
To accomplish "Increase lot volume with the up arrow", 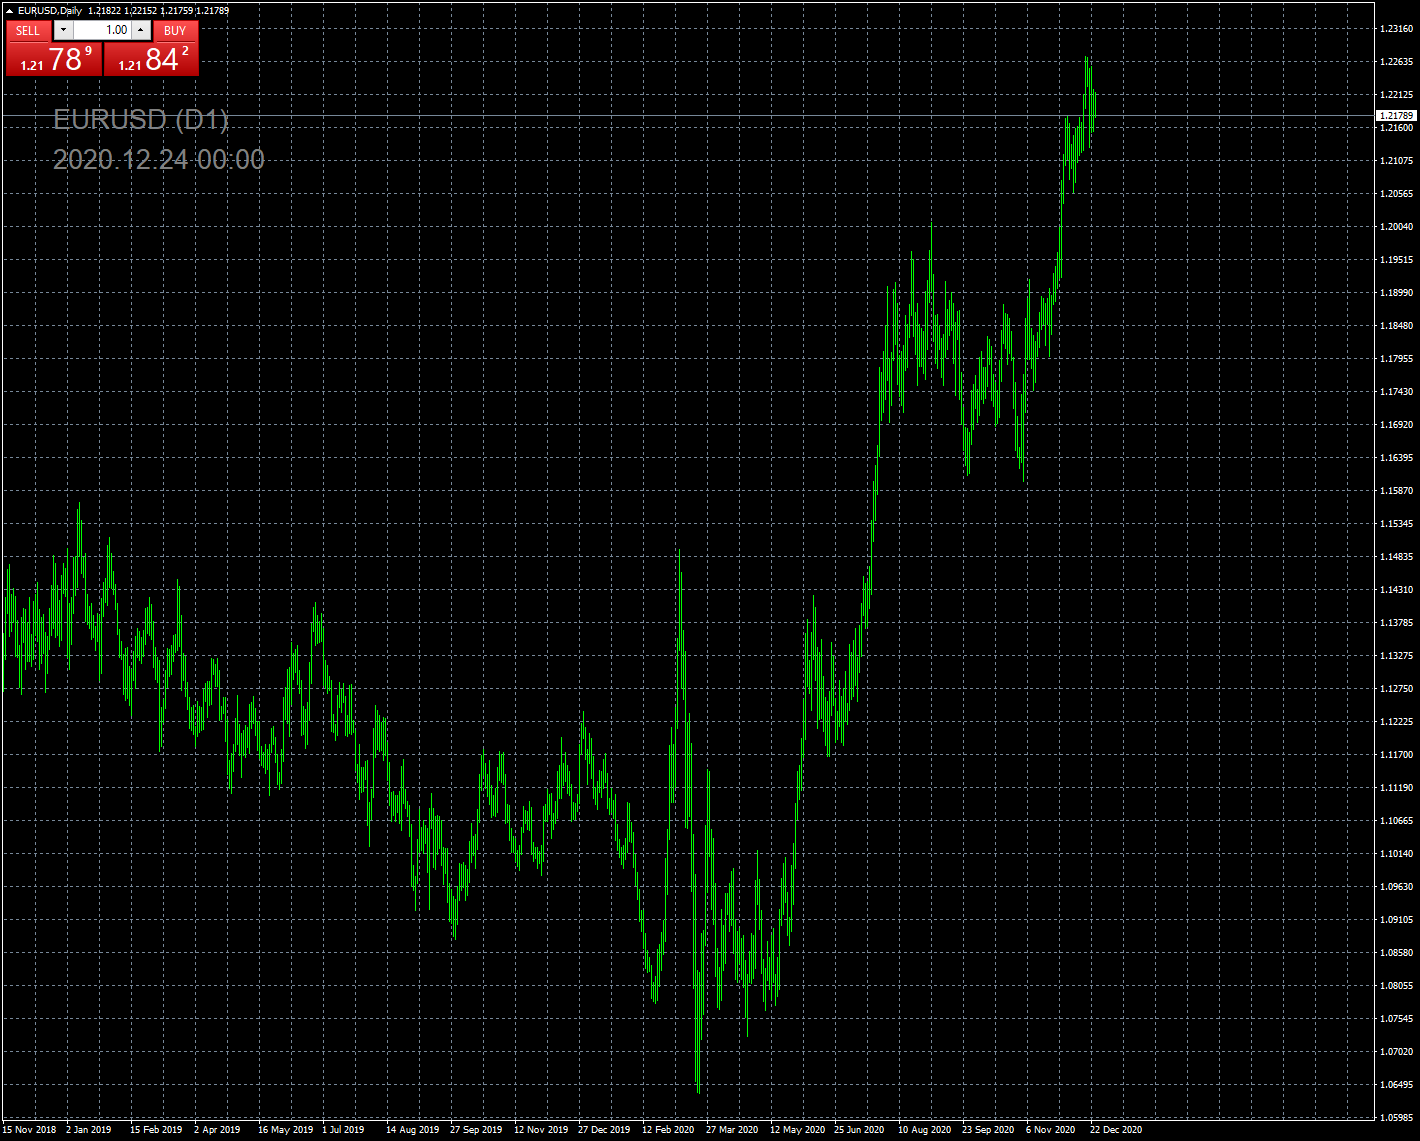I will tap(141, 30).
